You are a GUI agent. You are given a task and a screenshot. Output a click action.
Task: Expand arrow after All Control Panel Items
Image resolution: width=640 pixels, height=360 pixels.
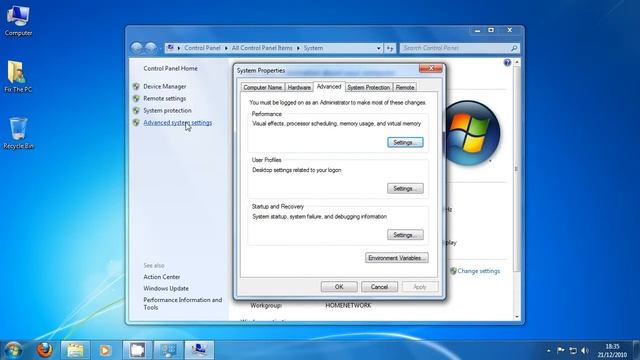[x=298, y=48]
